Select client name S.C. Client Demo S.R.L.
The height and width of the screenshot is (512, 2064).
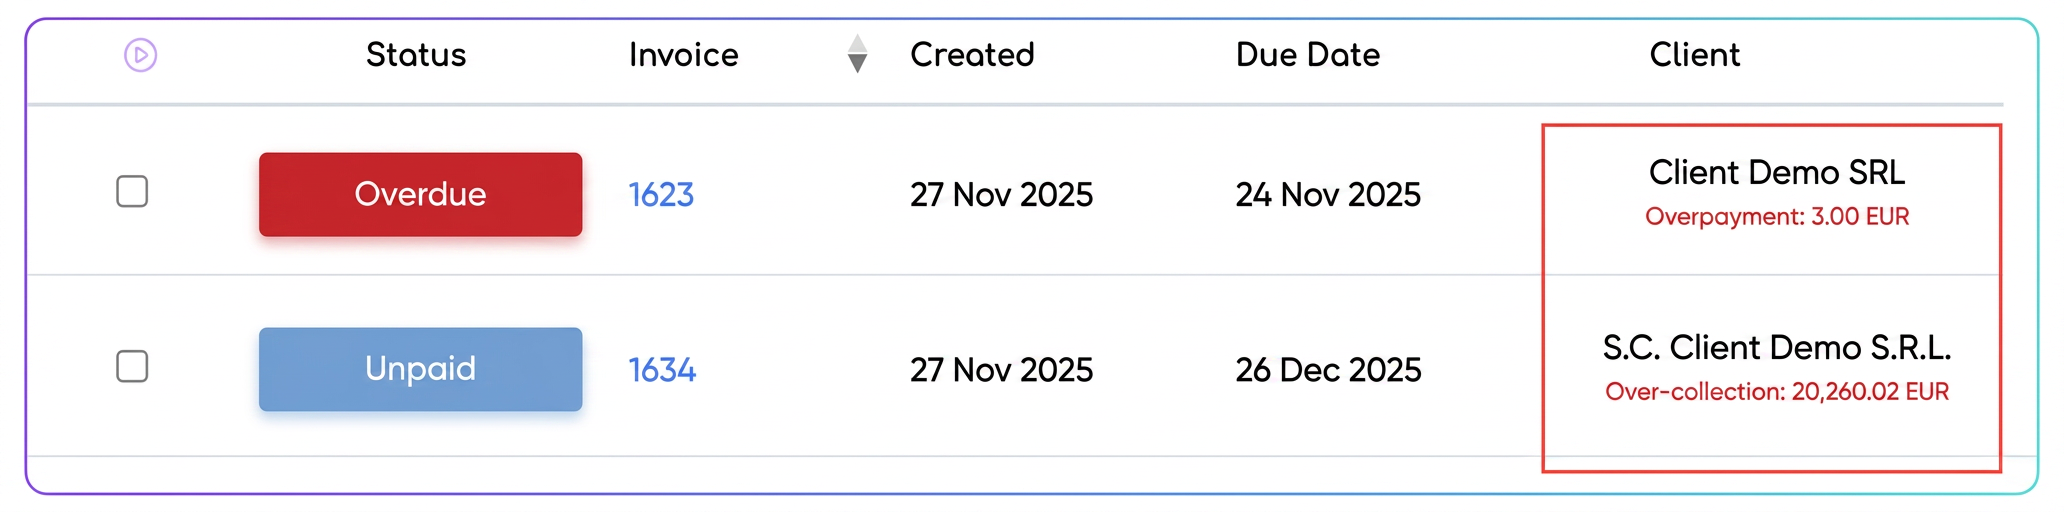click(x=1777, y=348)
